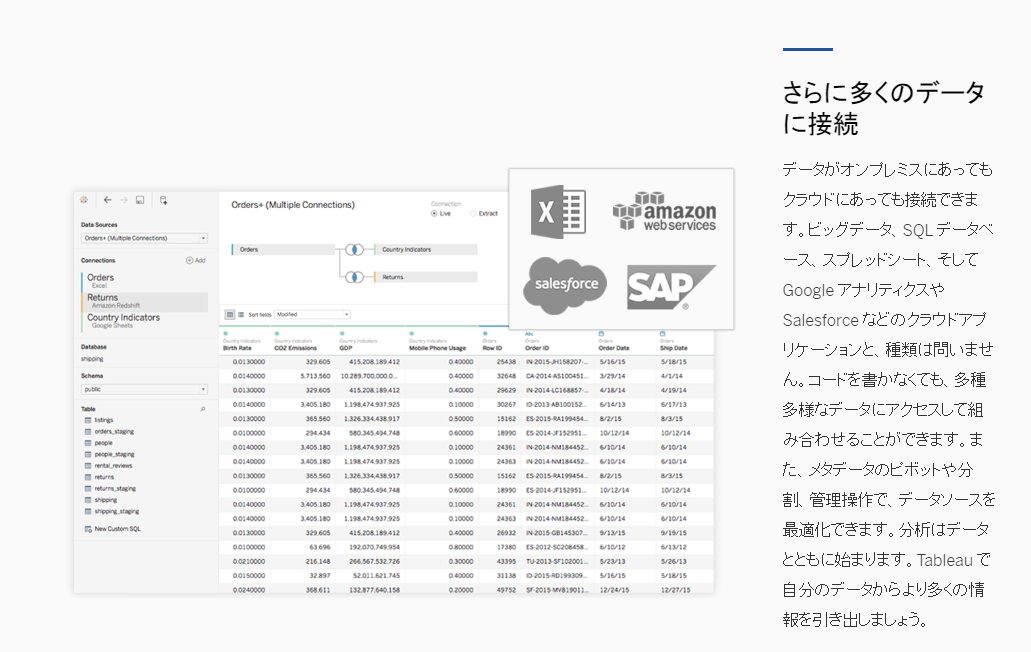Click the Mobile Phone Usage column header
1031x652 pixels.
(437, 348)
